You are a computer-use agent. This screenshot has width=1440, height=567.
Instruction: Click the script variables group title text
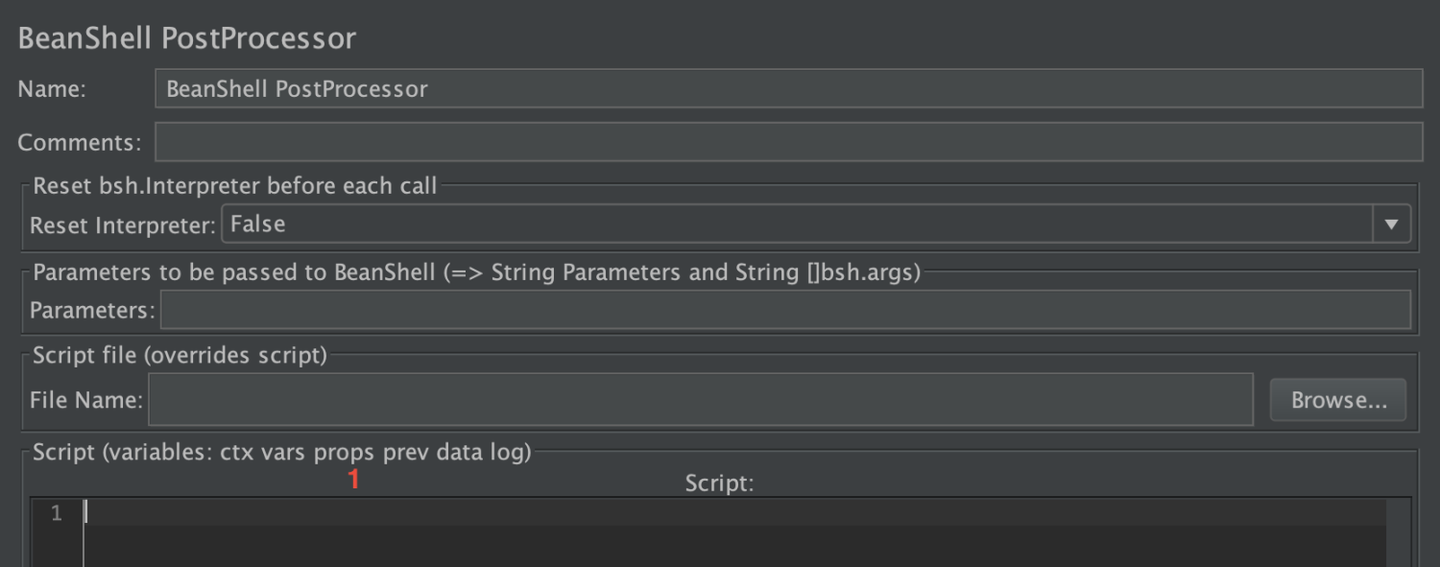282,452
